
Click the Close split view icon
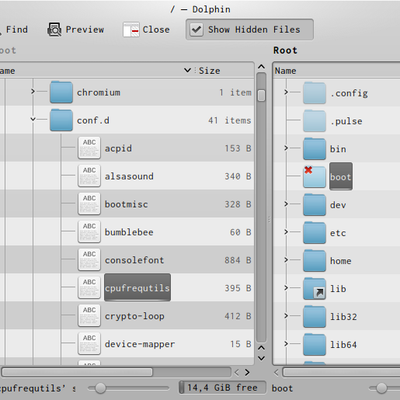[131, 30]
